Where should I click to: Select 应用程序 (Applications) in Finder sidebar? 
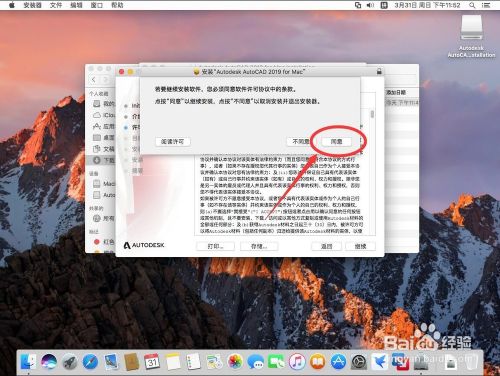pos(104,126)
